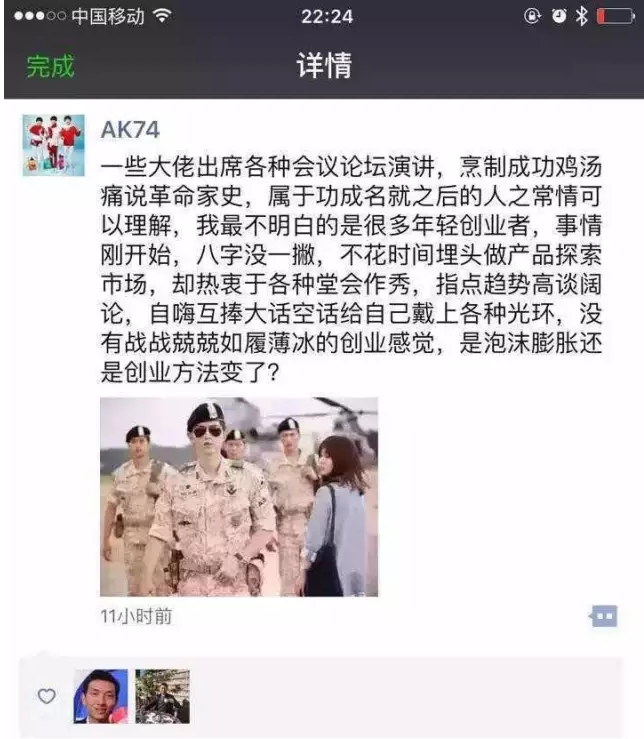Tap the WiFi status icon
644x739 pixels.
(x=162, y=16)
